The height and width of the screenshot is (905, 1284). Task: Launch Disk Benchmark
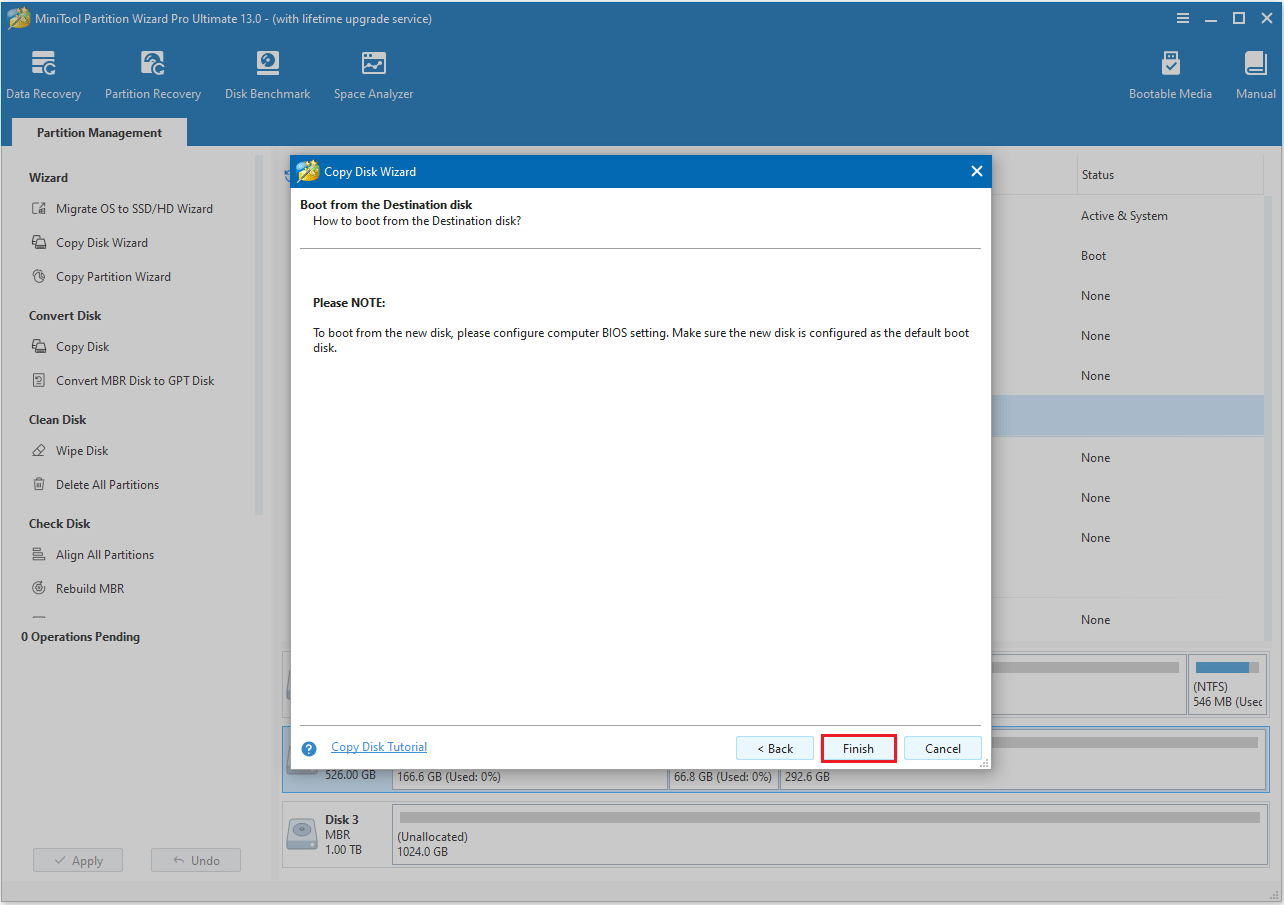point(267,72)
